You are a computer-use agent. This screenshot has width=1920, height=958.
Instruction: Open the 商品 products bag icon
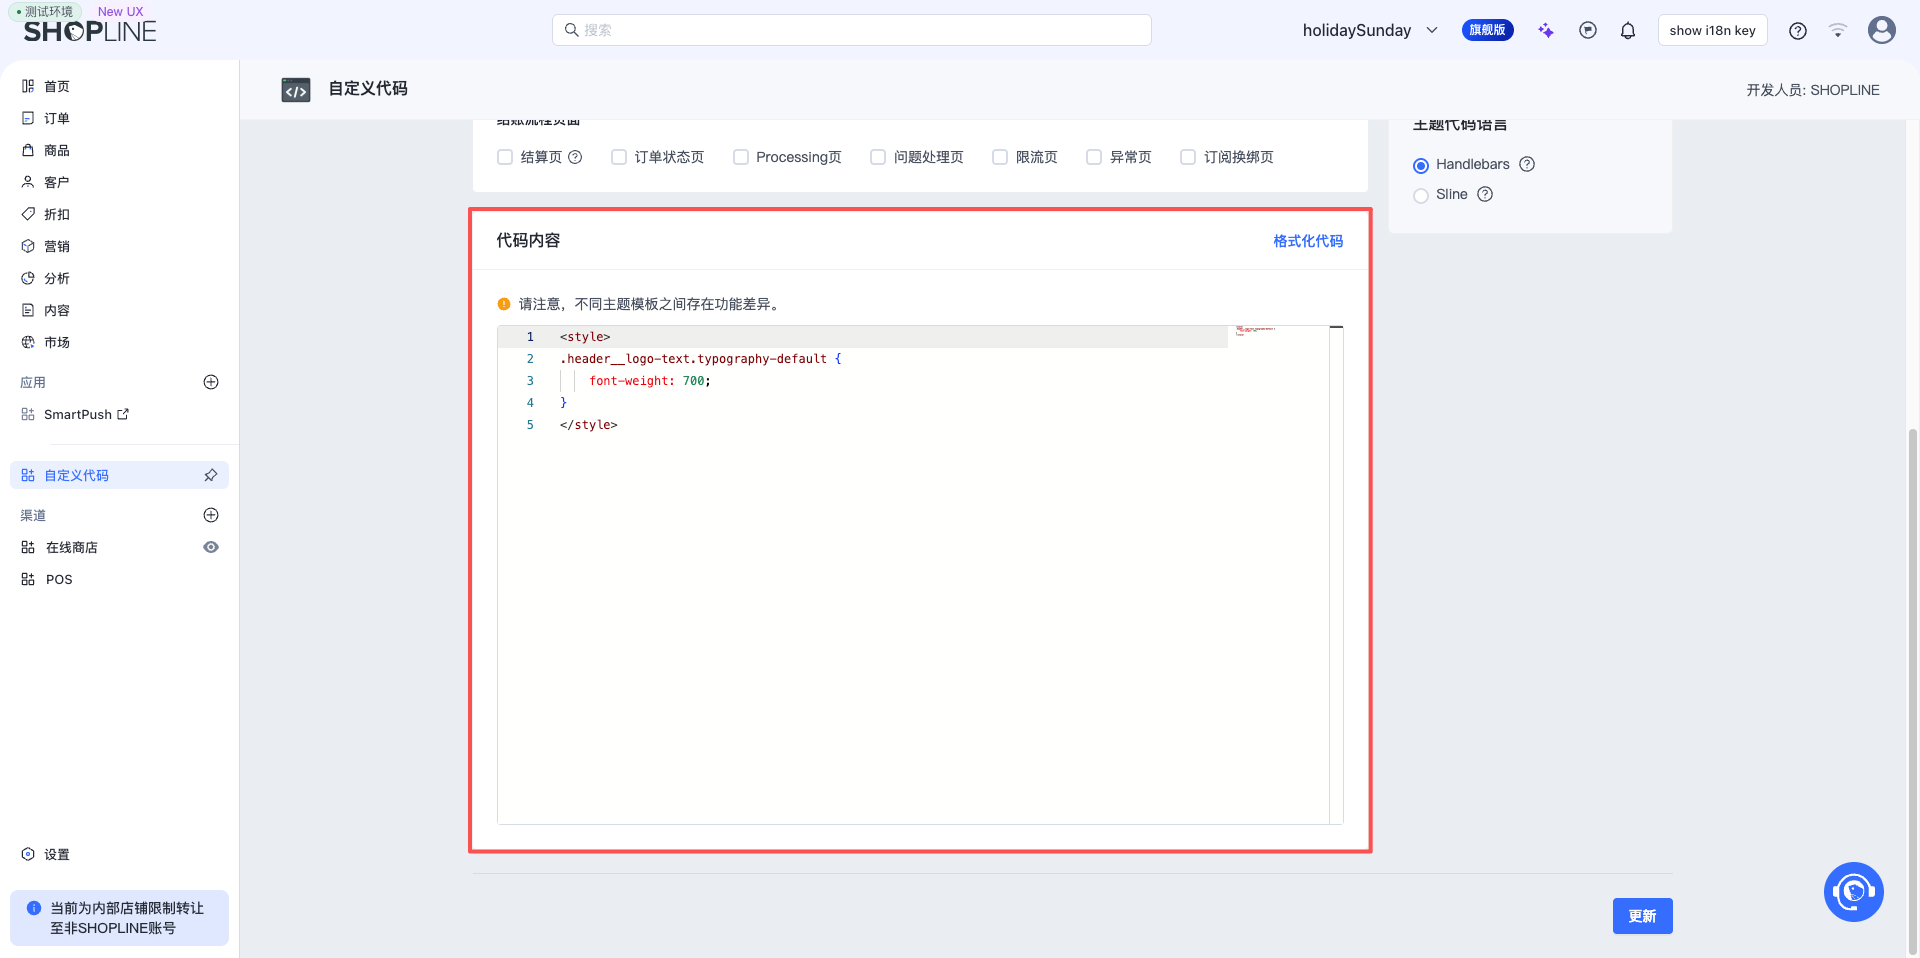tap(28, 150)
